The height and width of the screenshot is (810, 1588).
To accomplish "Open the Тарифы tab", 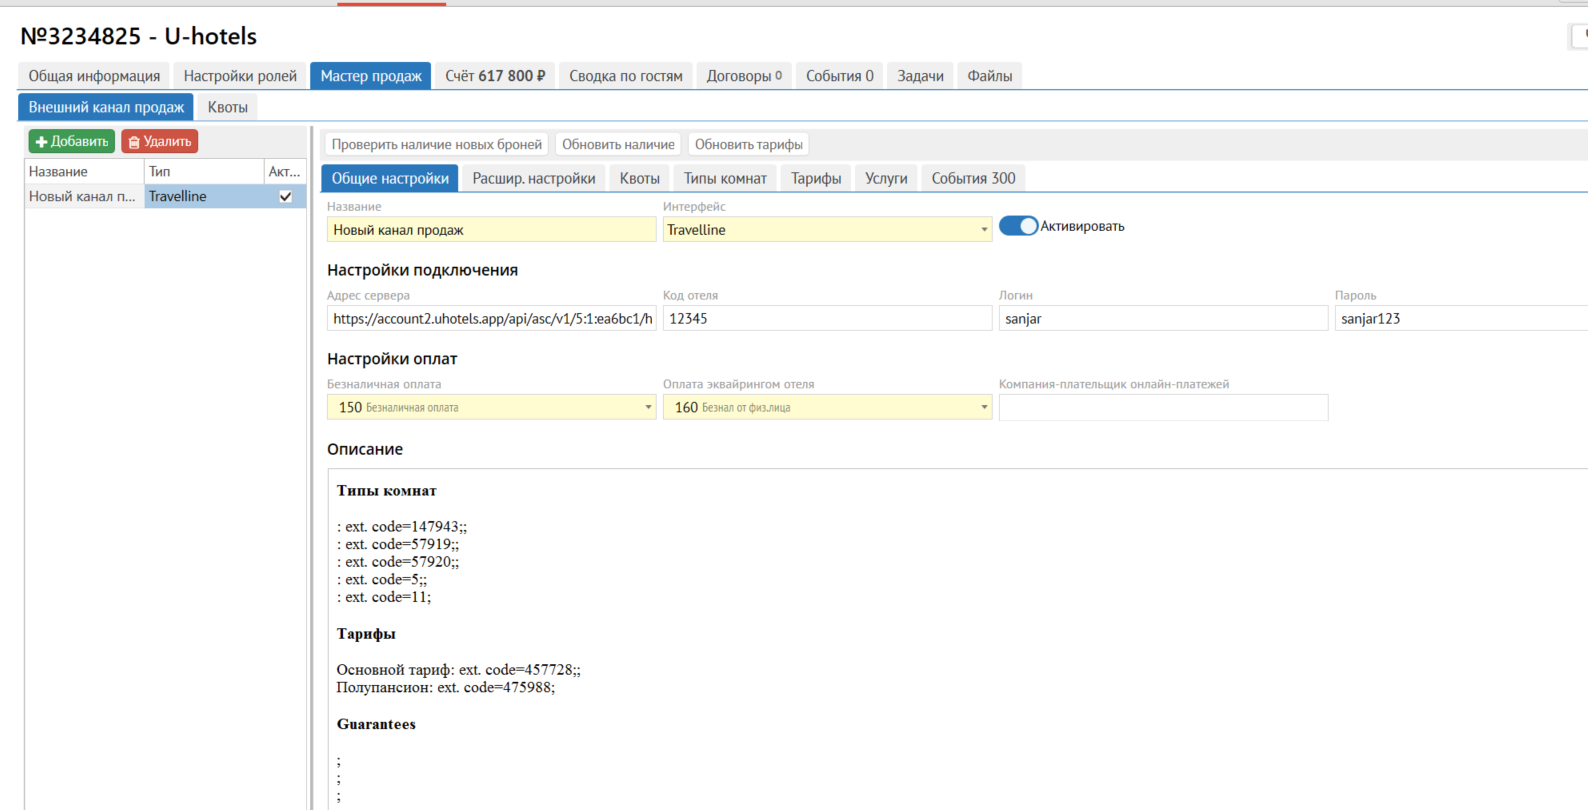I will pos(815,179).
